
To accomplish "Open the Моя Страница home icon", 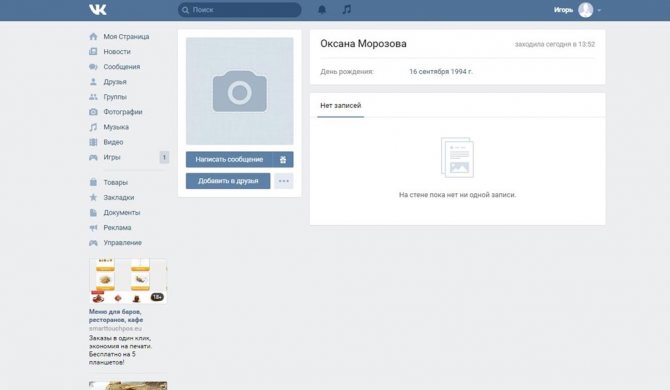I will 93,36.
